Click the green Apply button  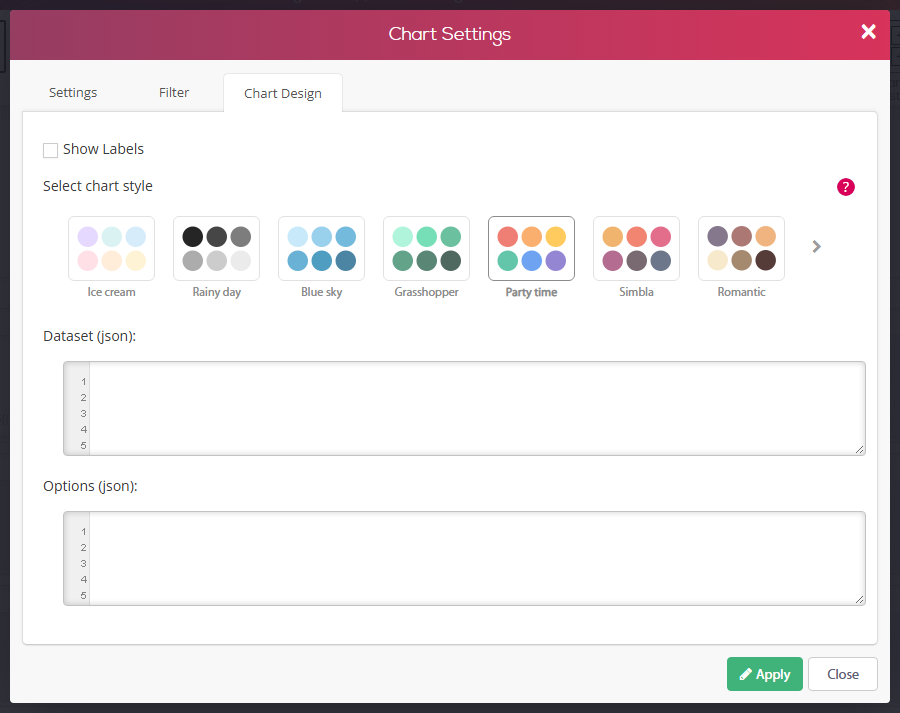tap(765, 674)
